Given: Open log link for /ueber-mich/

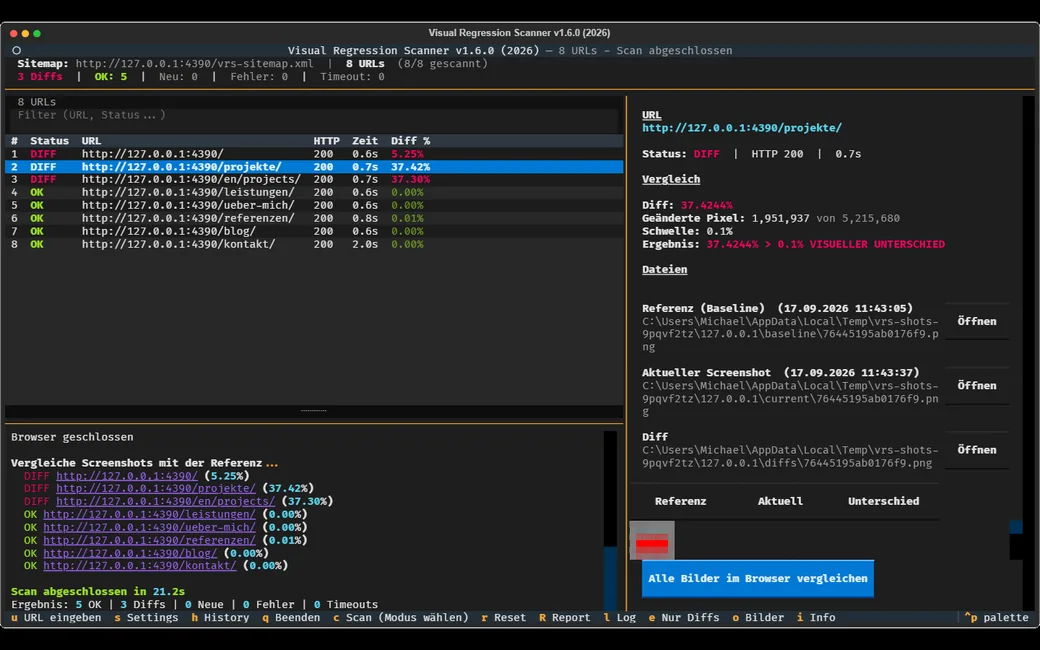Looking at the screenshot, I should [149, 527].
